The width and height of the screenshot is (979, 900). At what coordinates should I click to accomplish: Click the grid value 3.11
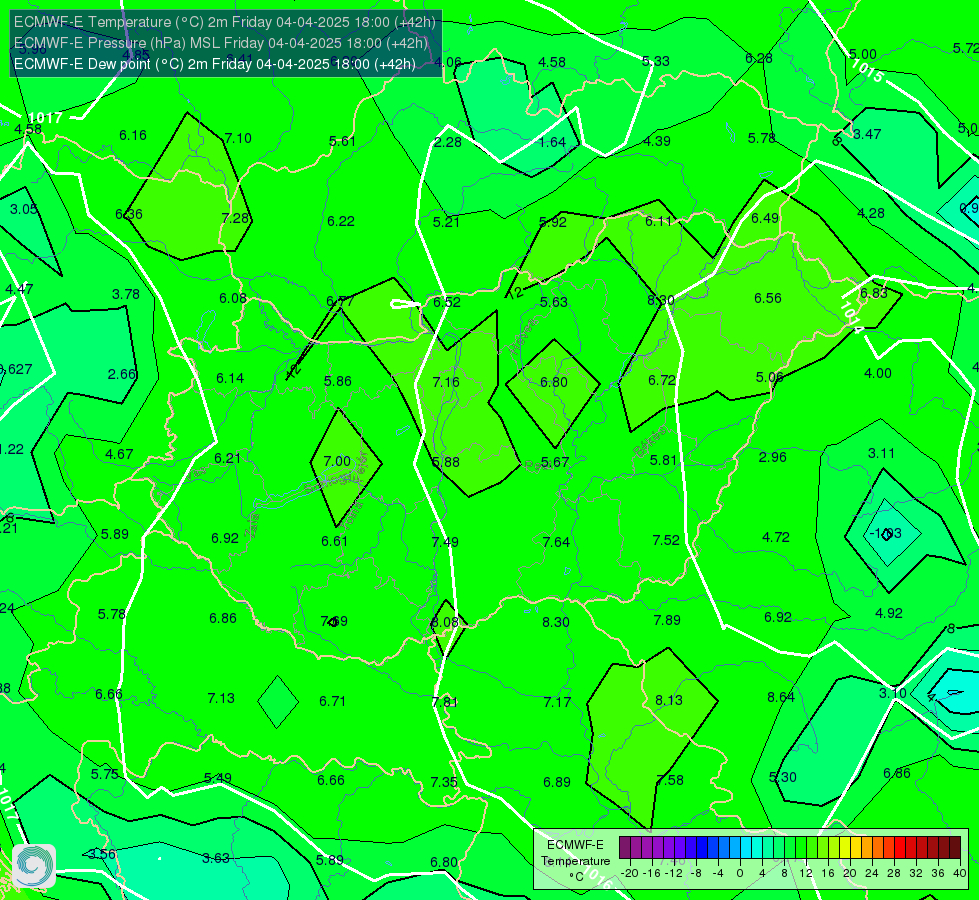coord(881,453)
